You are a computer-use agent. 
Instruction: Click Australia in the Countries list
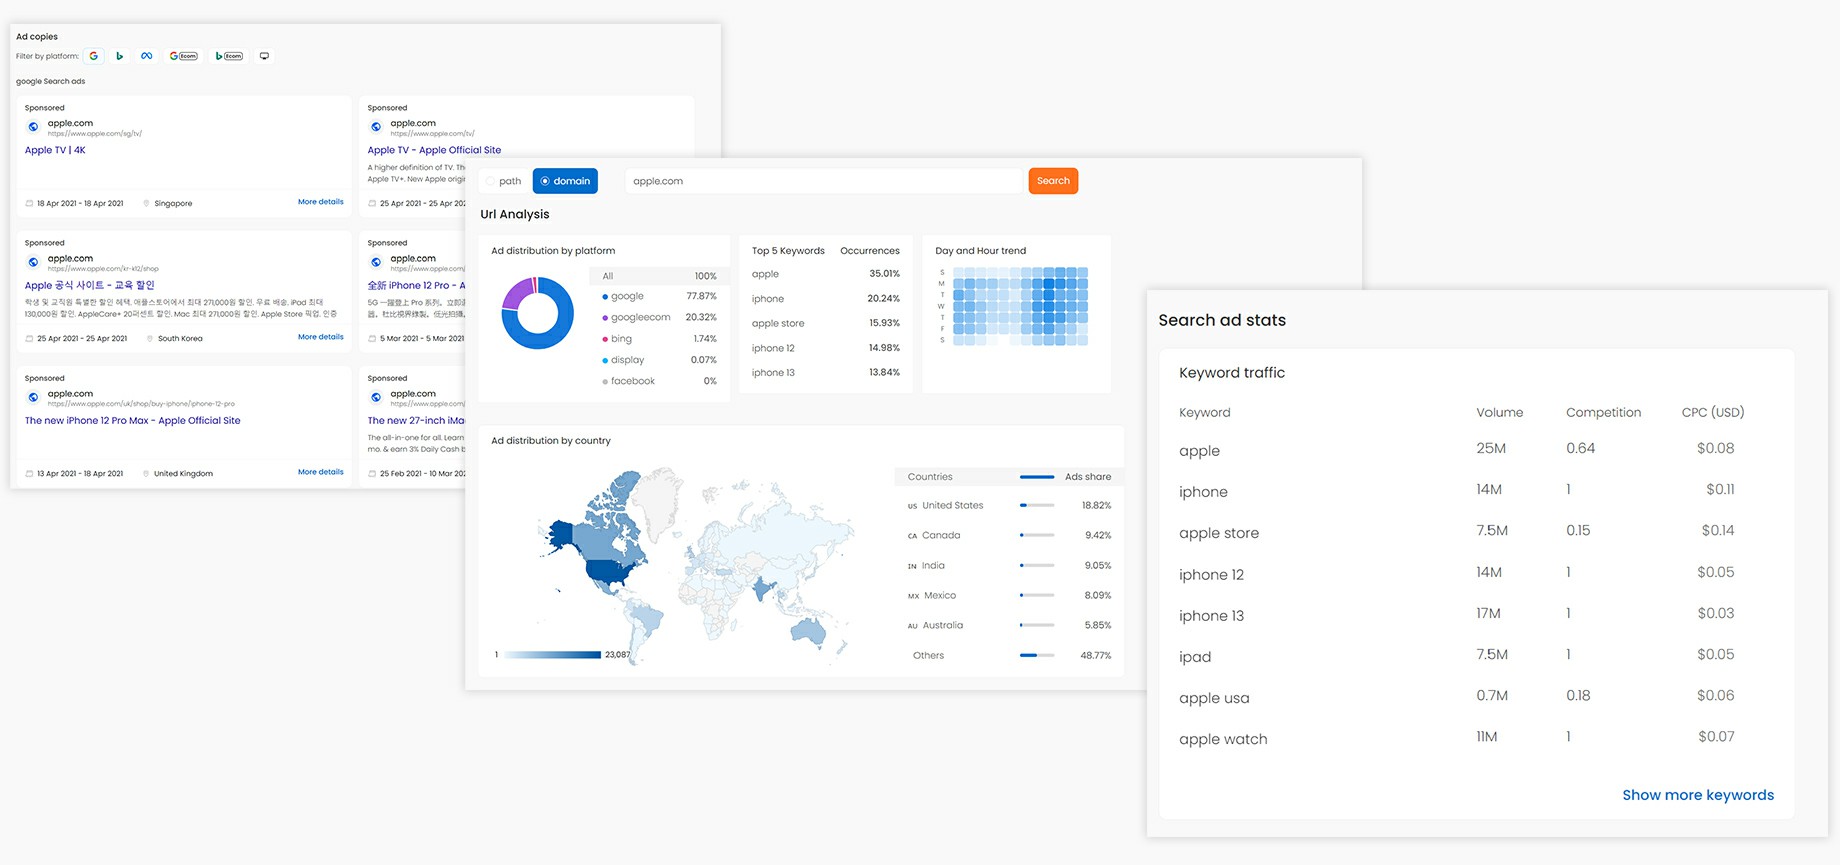coord(943,626)
